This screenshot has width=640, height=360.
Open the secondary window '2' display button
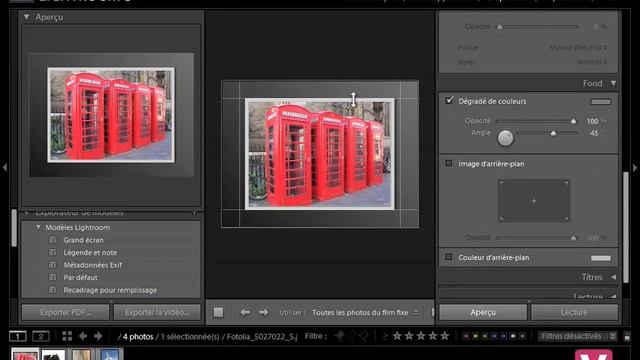40,336
